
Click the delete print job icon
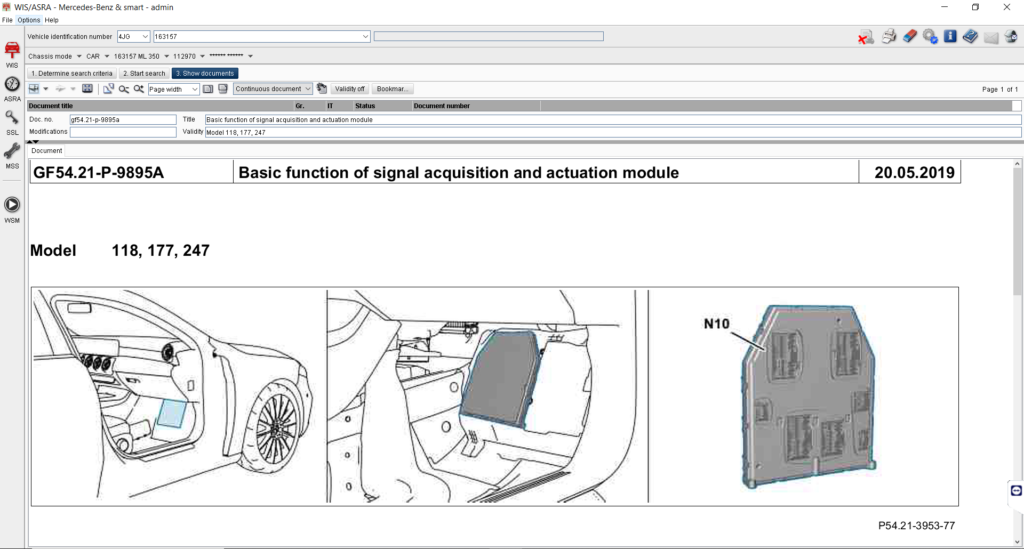click(866, 37)
